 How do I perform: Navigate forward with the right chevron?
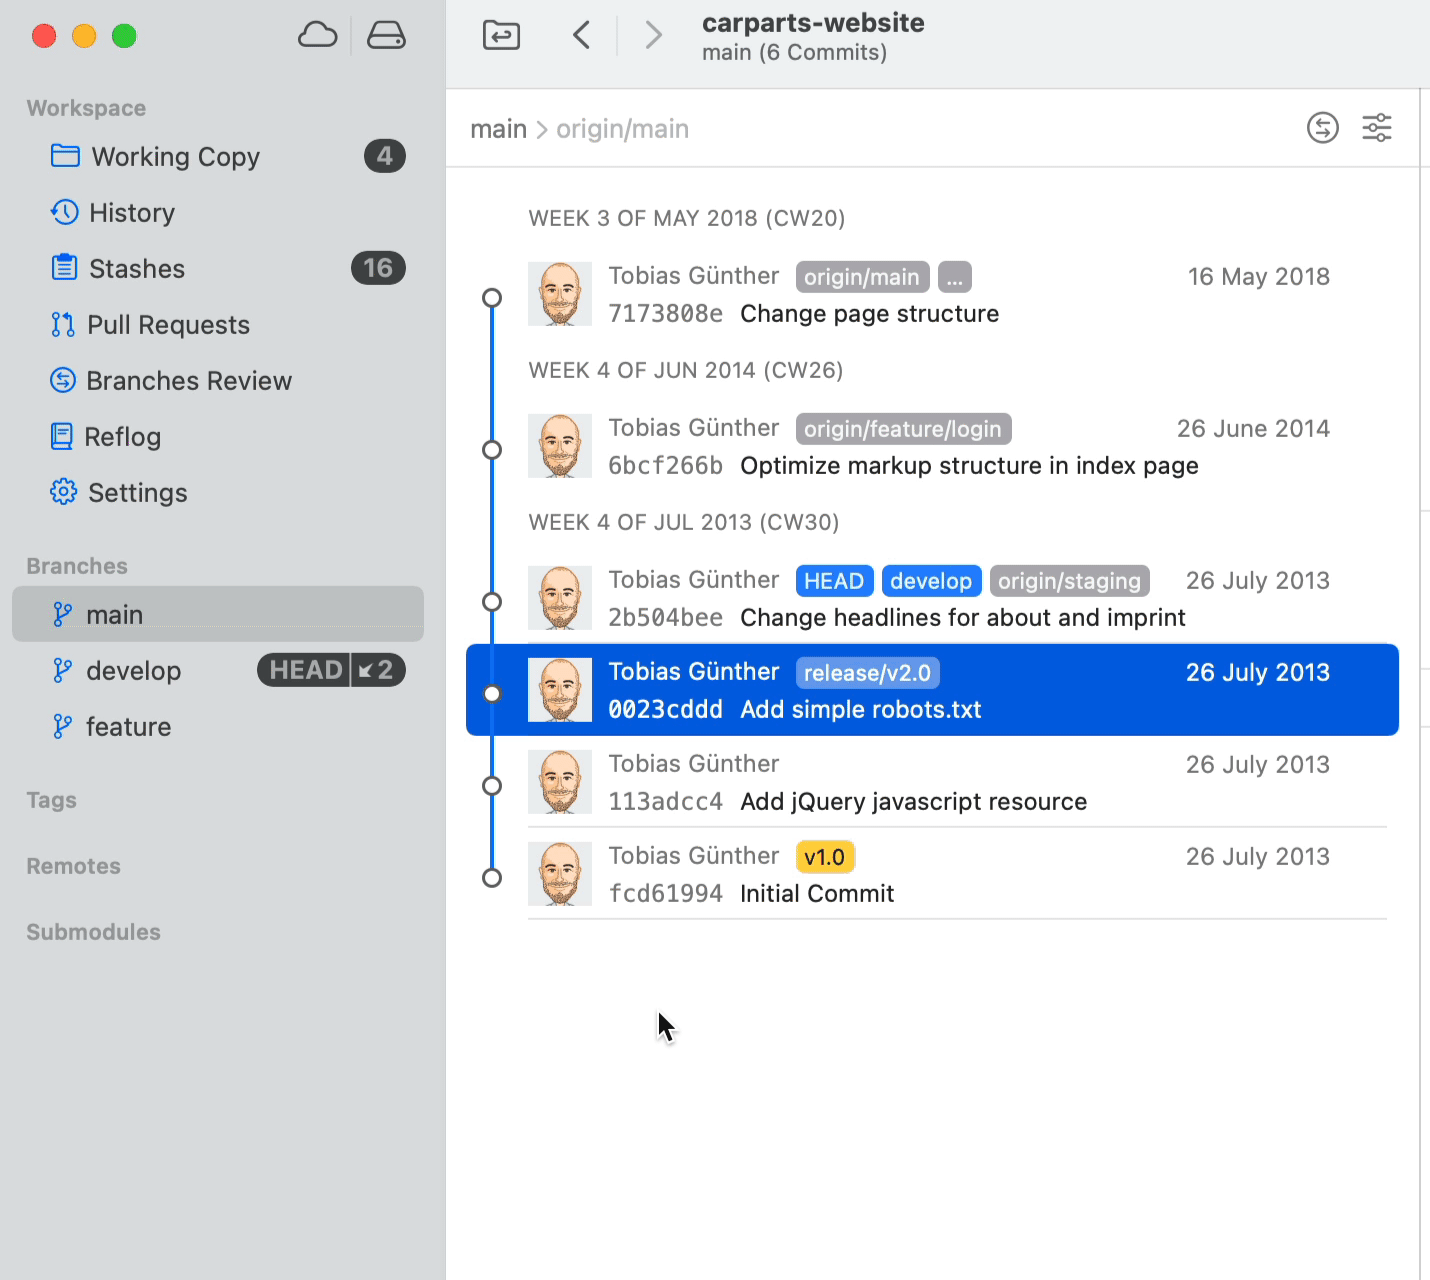653,36
